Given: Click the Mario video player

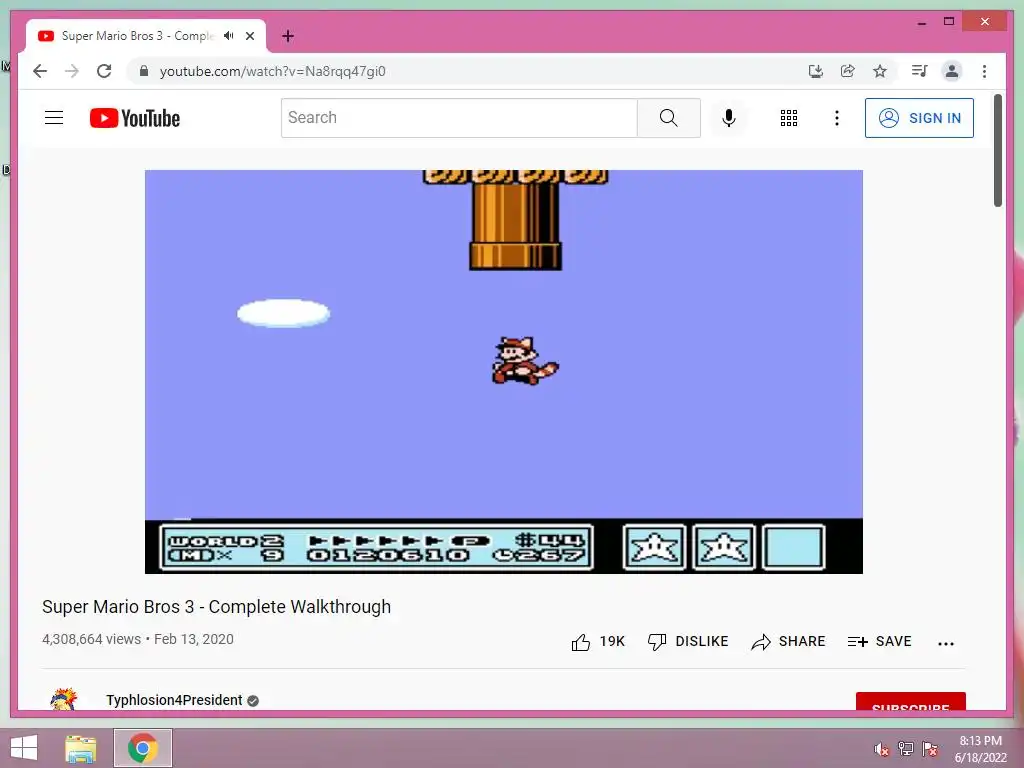Looking at the screenshot, I should click(504, 372).
